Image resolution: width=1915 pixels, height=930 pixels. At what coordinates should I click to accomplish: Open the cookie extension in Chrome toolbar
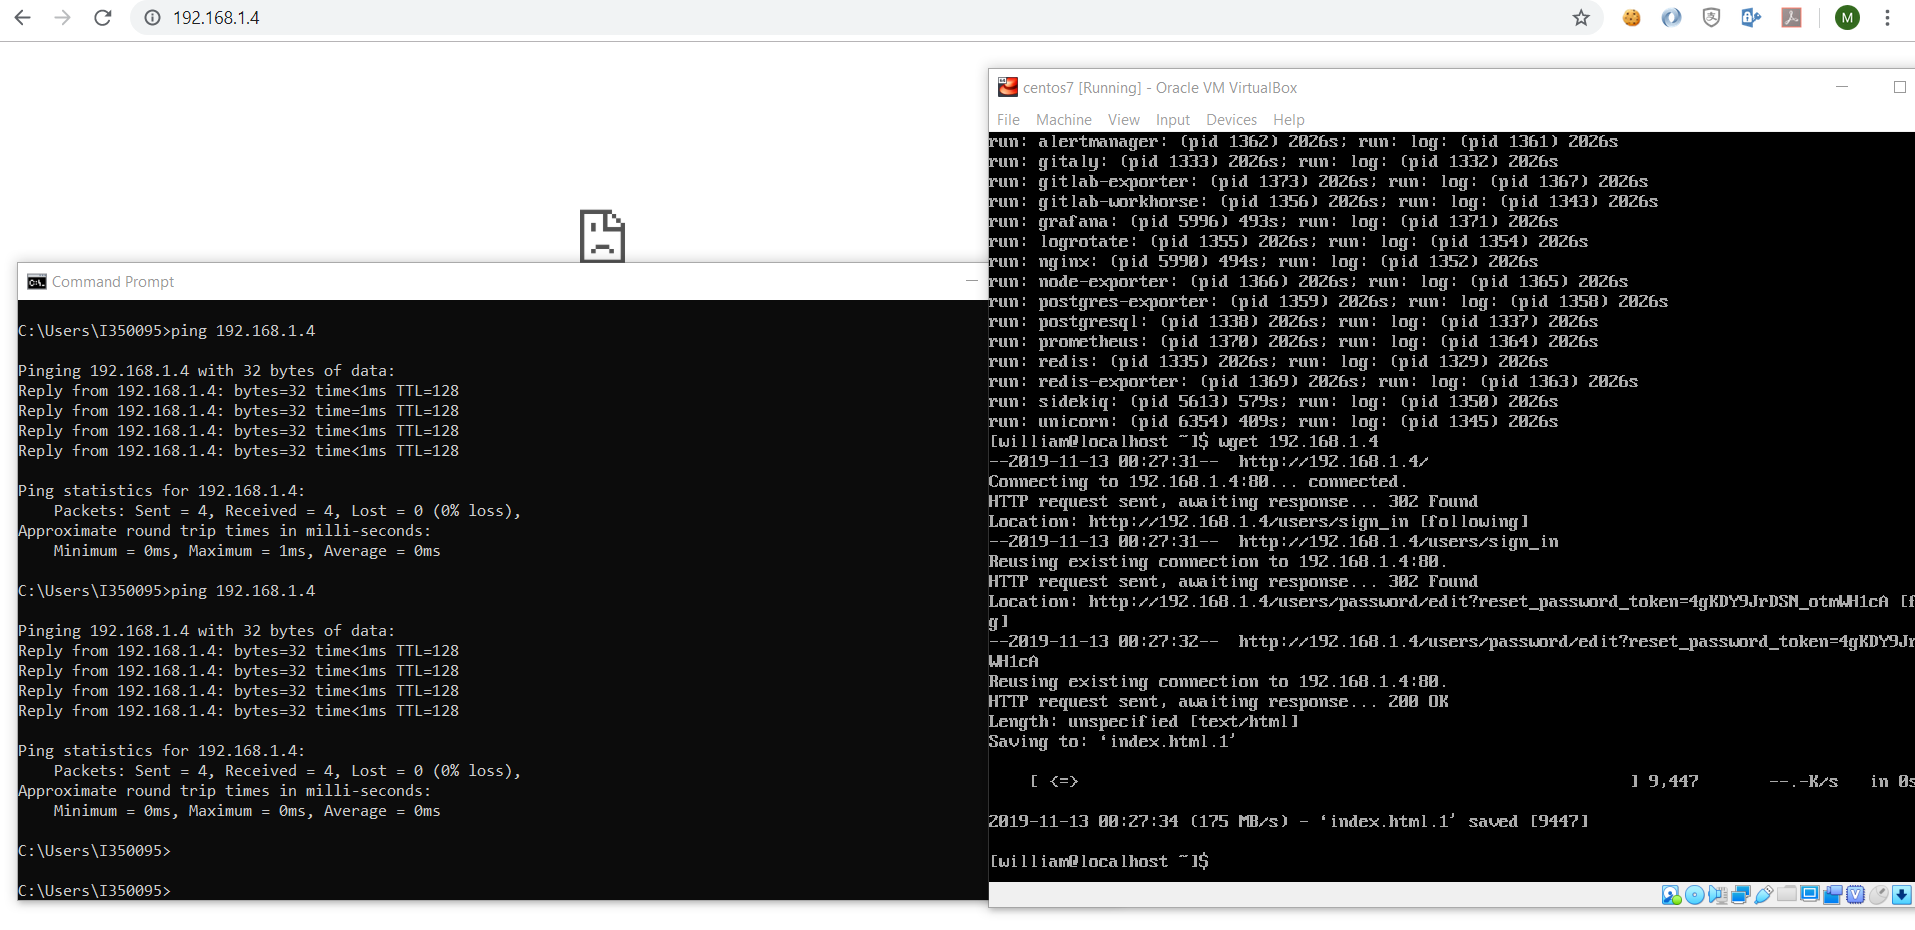pos(1631,18)
